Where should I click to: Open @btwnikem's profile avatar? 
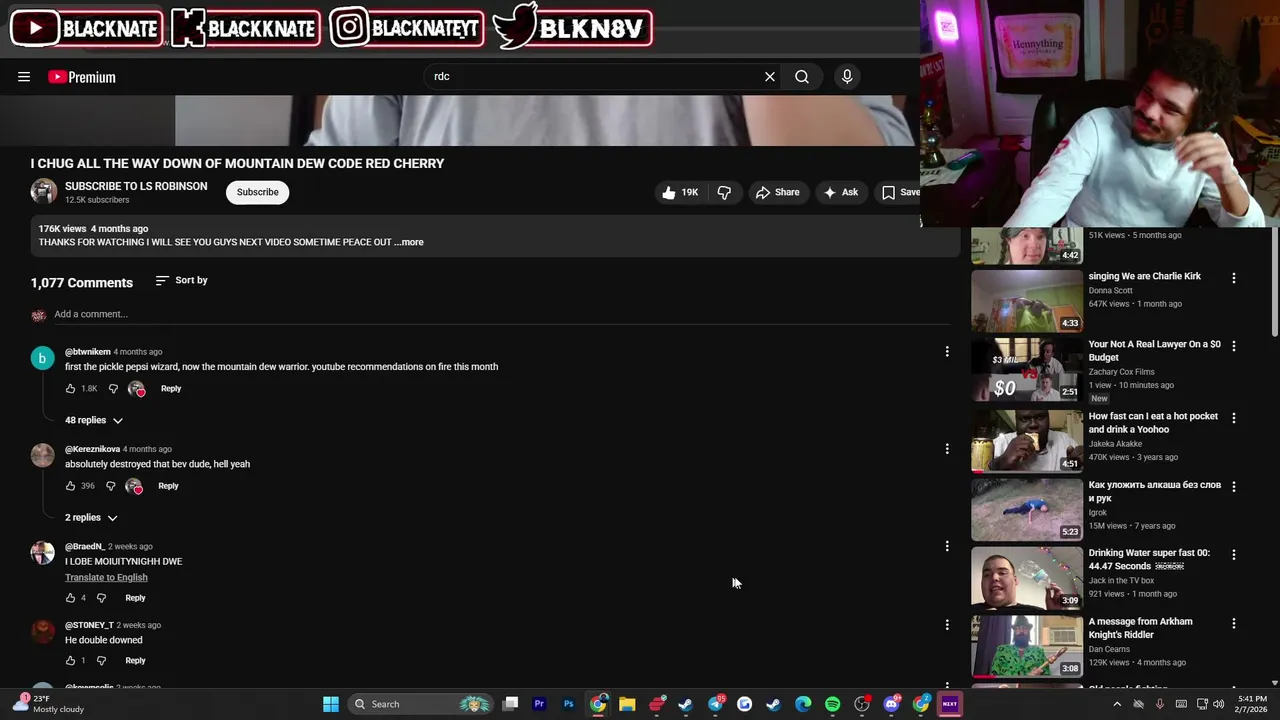(42, 358)
